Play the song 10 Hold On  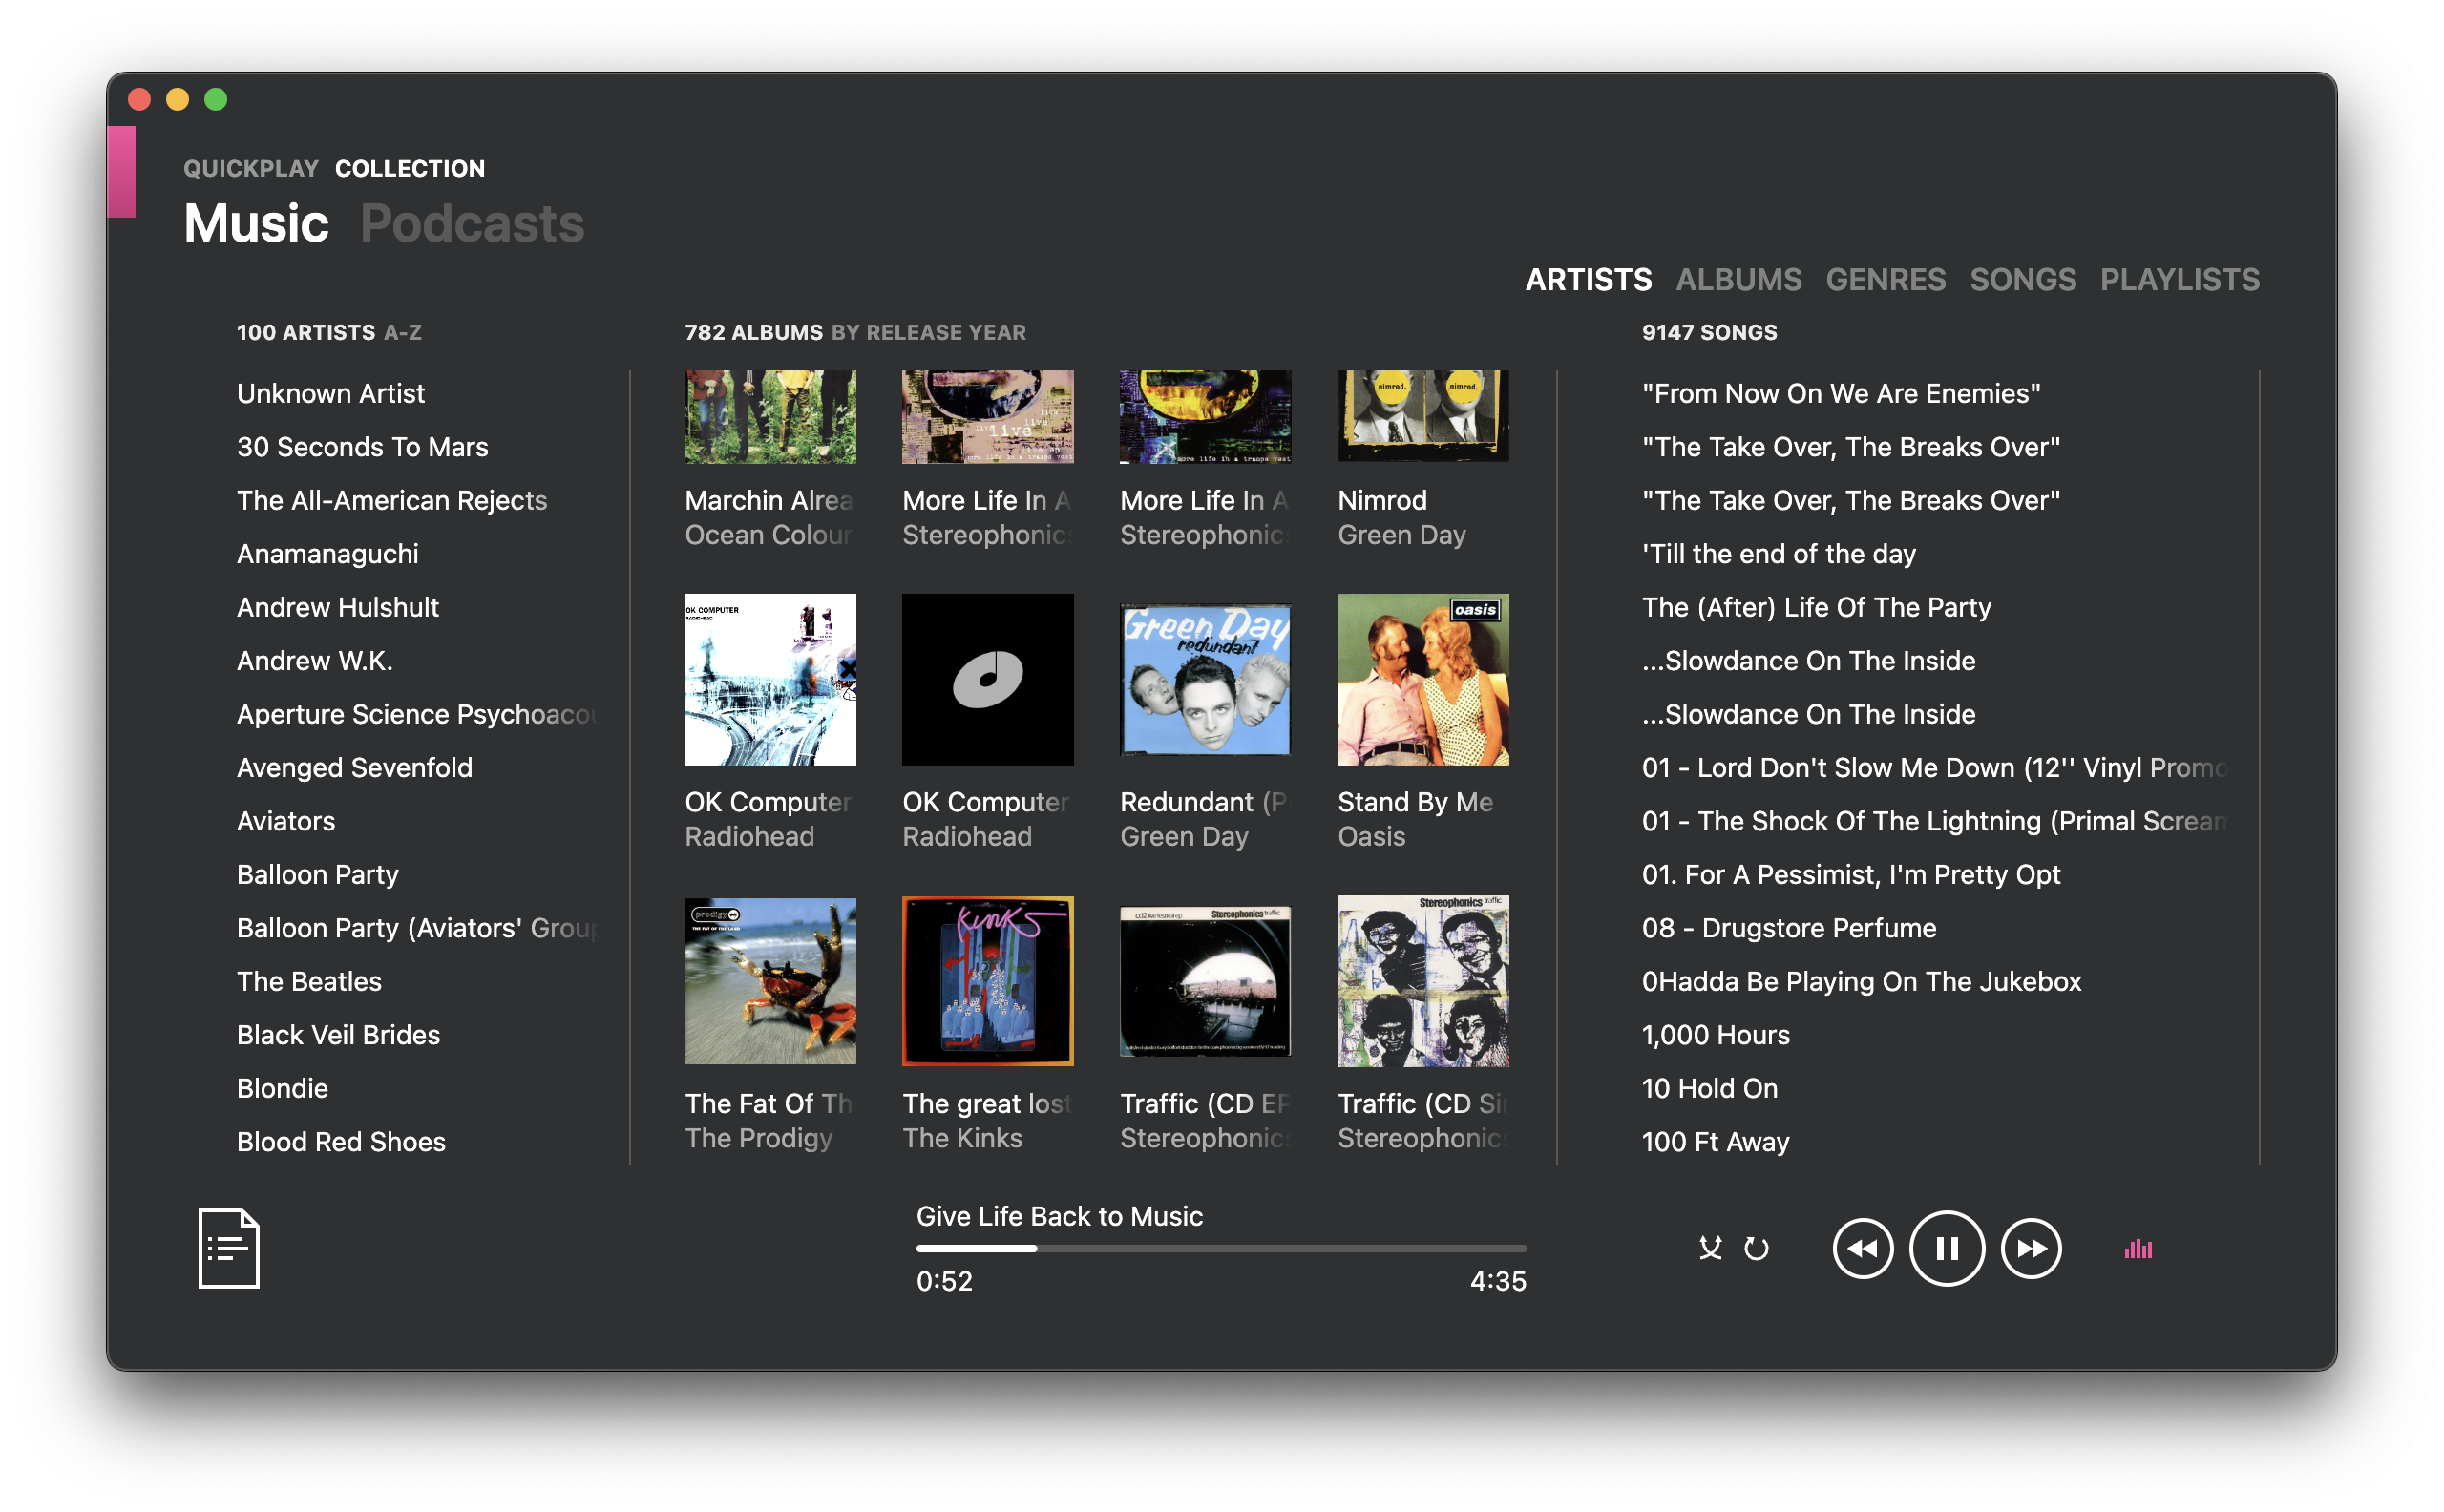1710,1088
